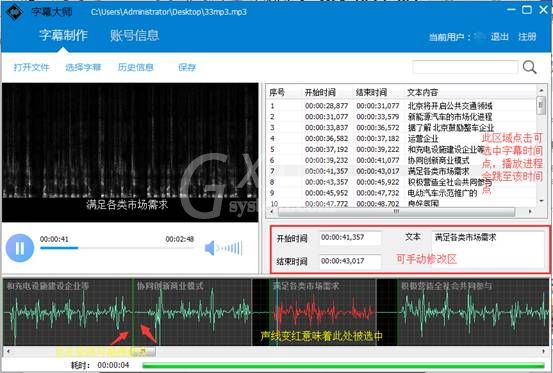The image size is (553, 373).
Task: Open a file via 打开文件
Action: tap(31, 67)
